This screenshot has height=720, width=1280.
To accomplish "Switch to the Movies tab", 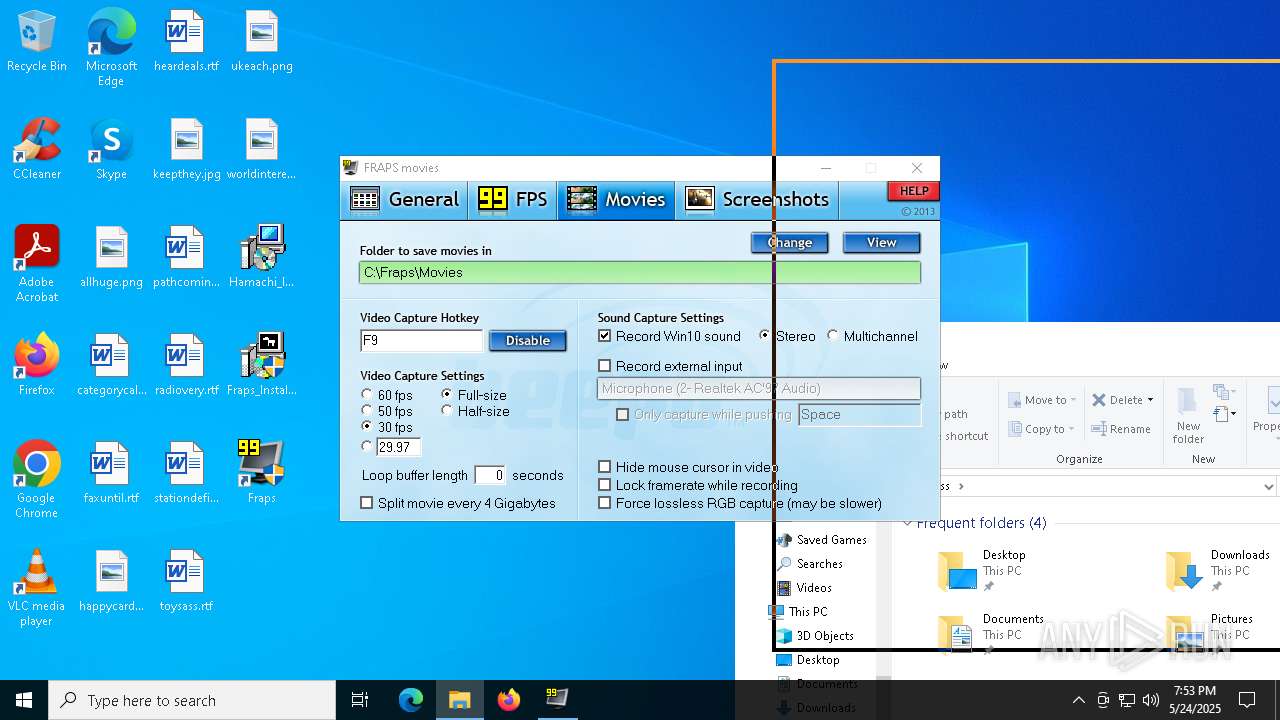I will pyautogui.click(x=616, y=200).
